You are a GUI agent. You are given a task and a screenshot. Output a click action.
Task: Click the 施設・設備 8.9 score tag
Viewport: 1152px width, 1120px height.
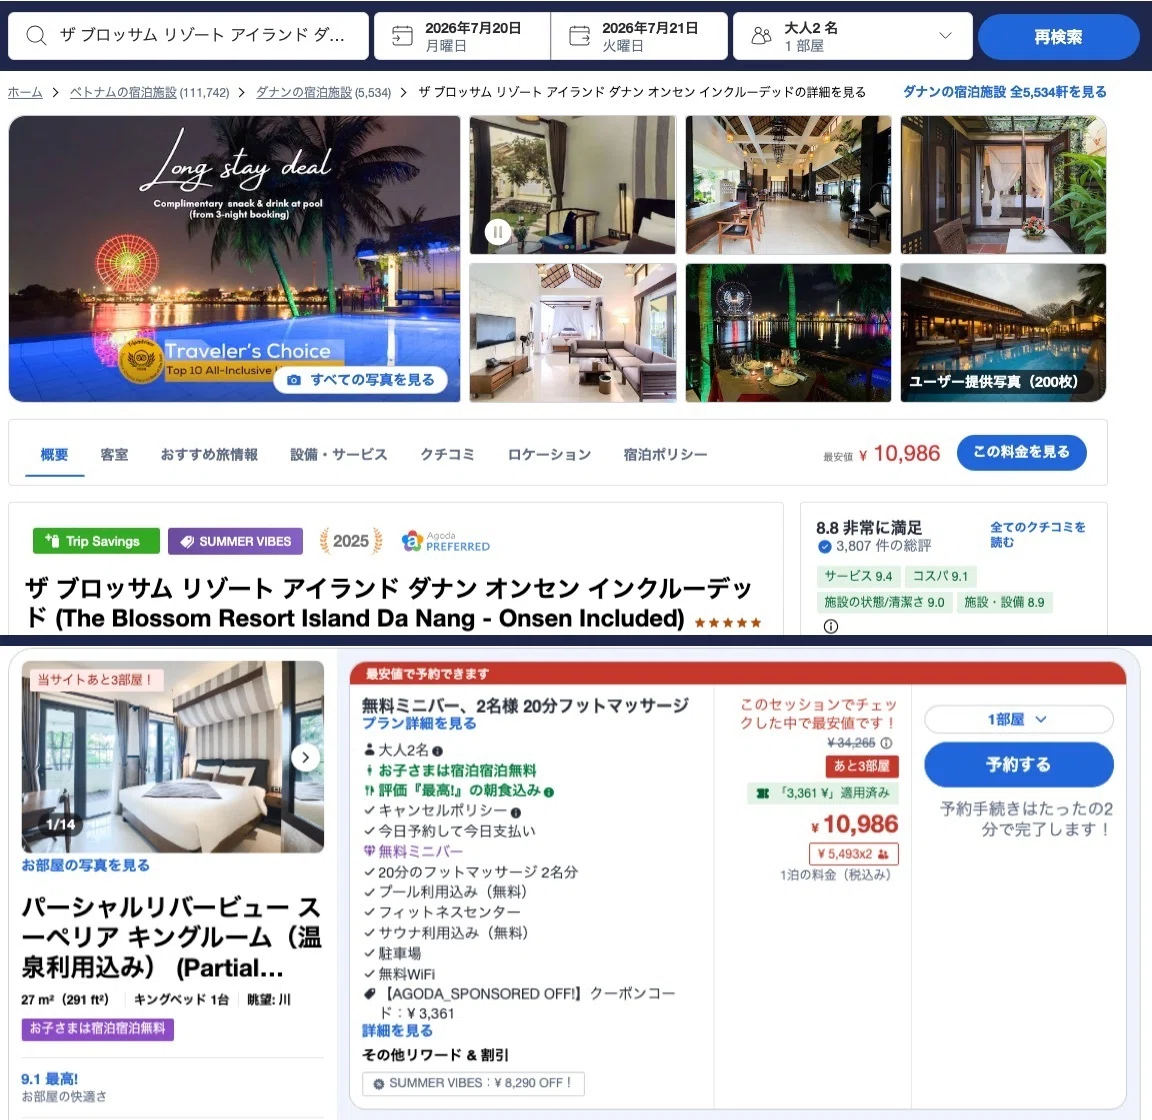[x=1004, y=603]
